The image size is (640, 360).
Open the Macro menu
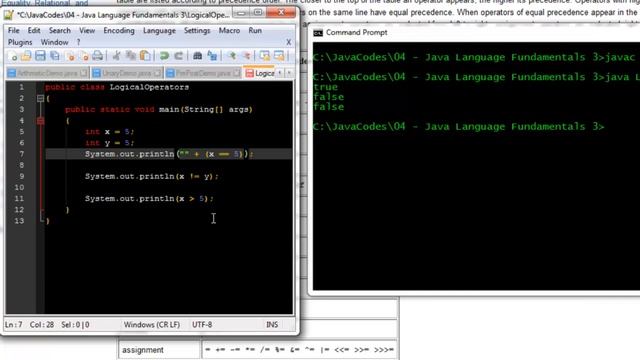[229, 31]
